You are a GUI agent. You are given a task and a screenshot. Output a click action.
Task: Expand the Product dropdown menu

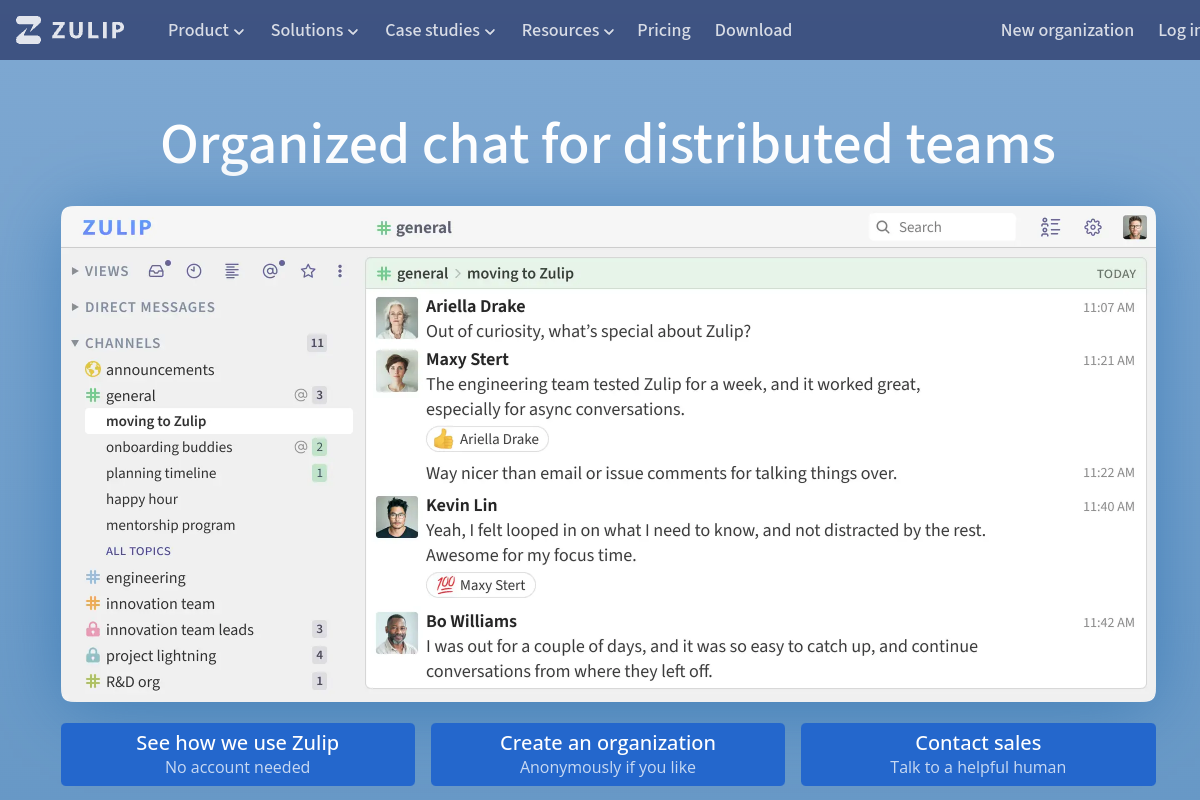[x=206, y=30]
